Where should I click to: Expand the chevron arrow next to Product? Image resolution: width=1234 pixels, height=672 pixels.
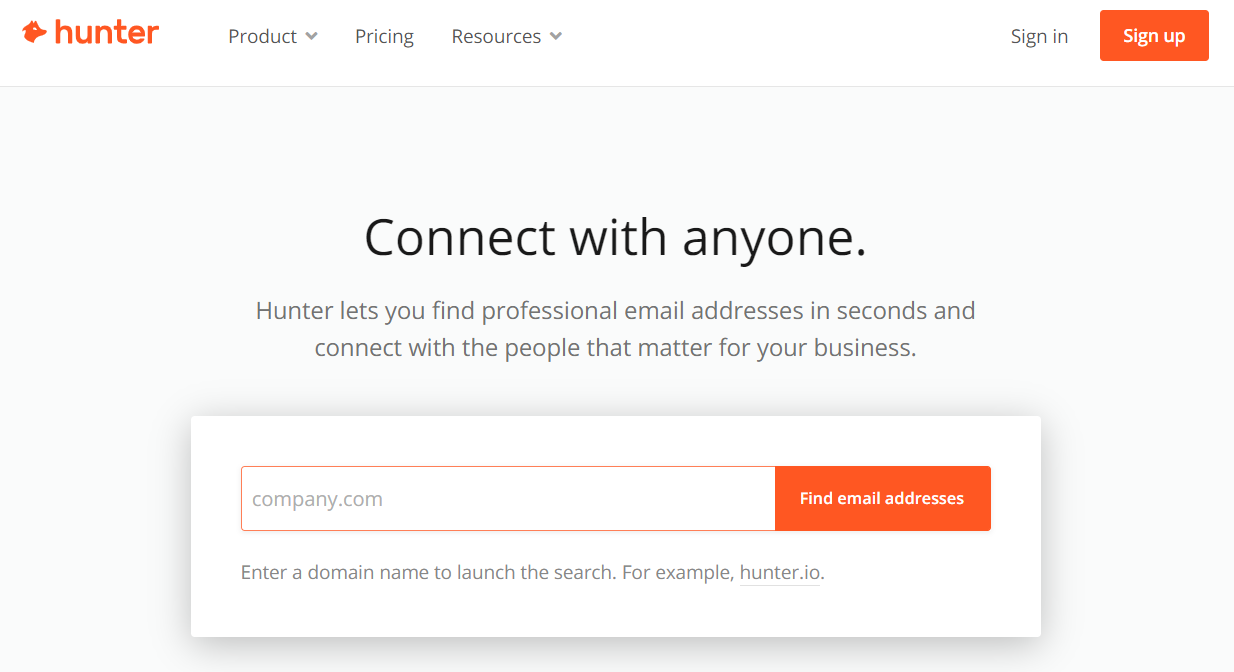click(x=311, y=36)
